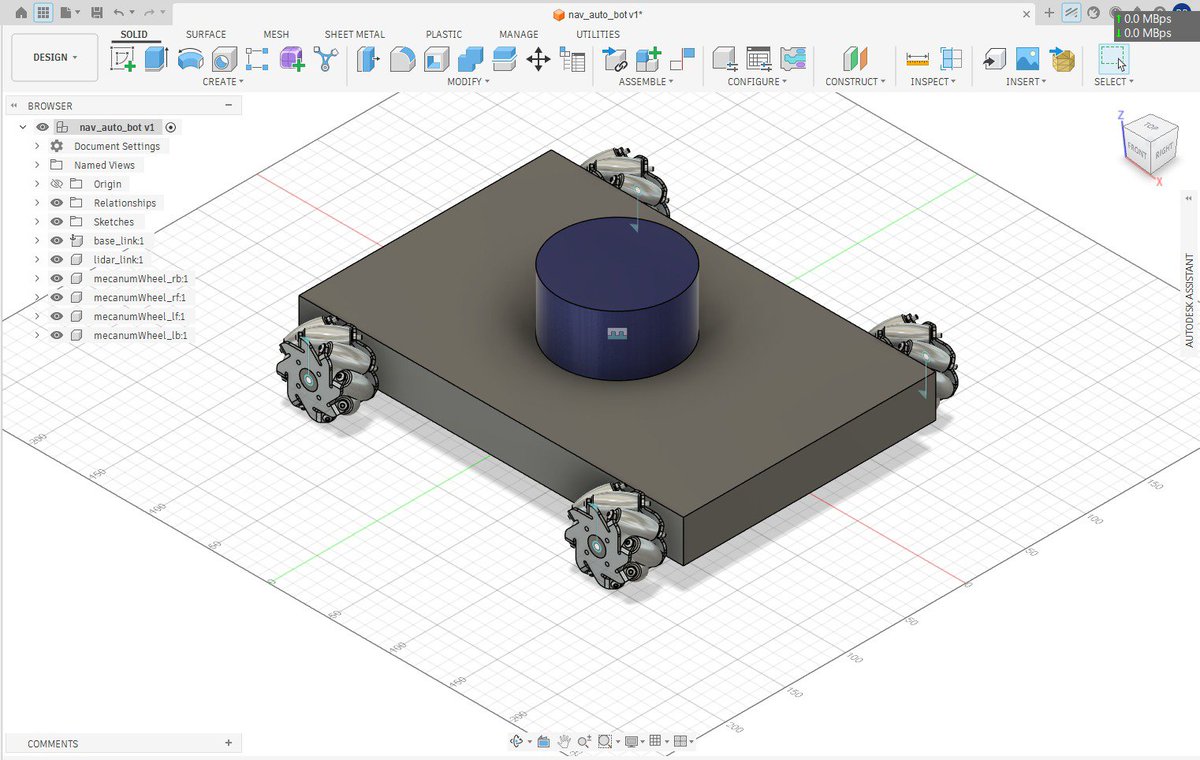Activate the nav_auto_bot v1 radio button
The image size is (1200, 760).
click(x=171, y=127)
